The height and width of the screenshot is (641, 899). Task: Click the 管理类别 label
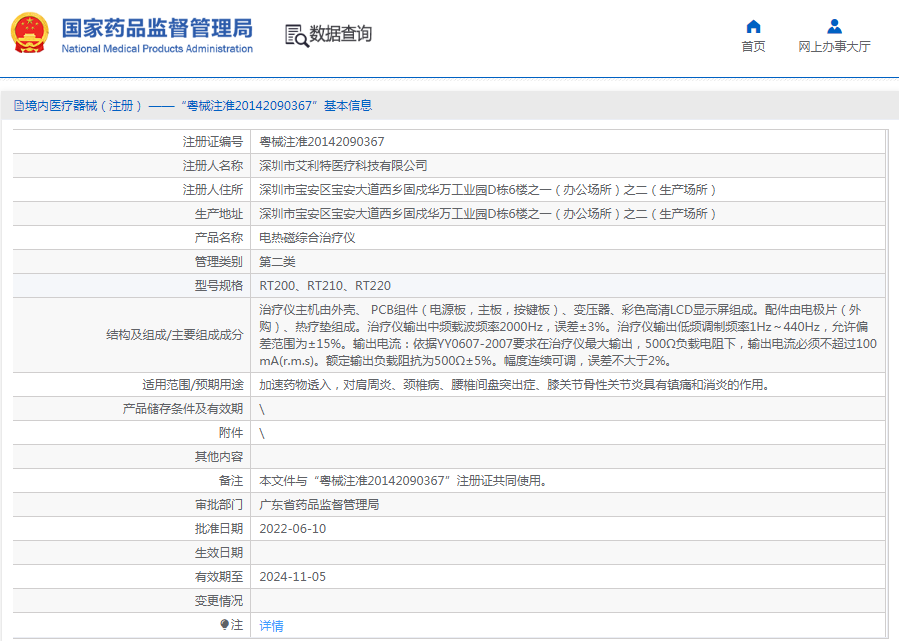coord(219,261)
